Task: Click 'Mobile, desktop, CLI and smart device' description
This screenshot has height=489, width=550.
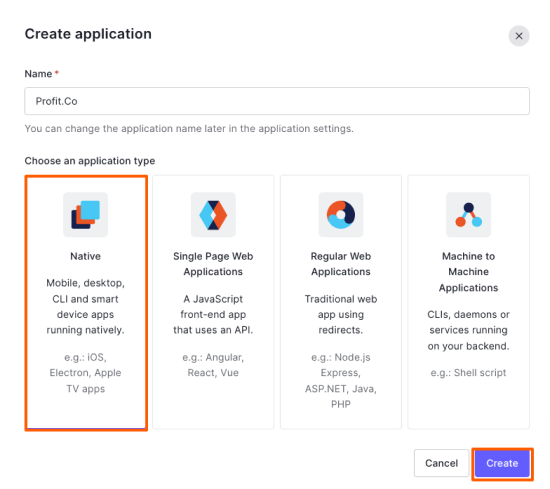Action: click(x=85, y=306)
